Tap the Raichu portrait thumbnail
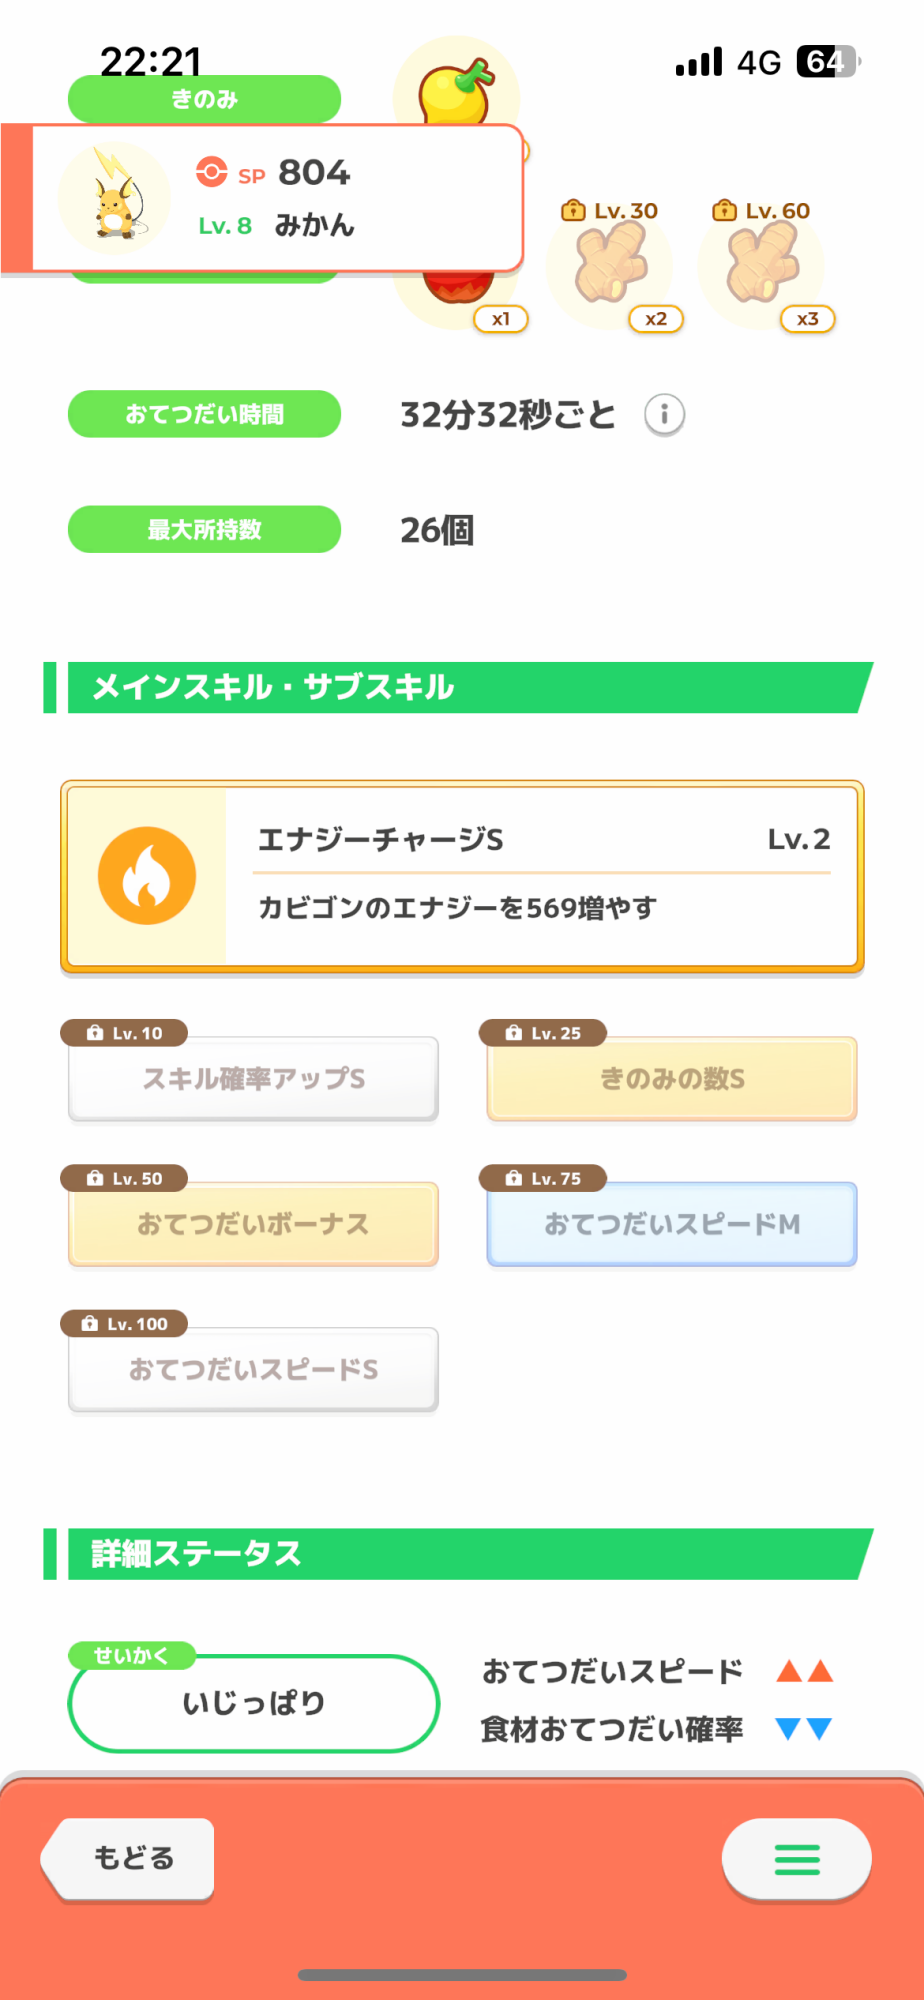 pyautogui.click(x=115, y=199)
